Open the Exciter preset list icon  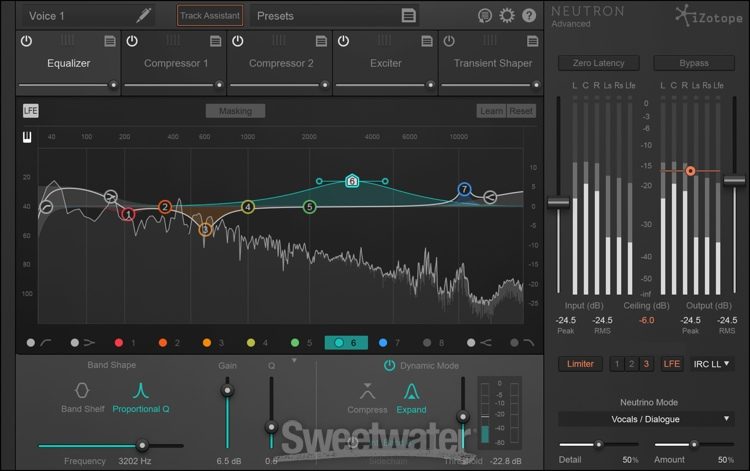pyautogui.click(x=427, y=41)
